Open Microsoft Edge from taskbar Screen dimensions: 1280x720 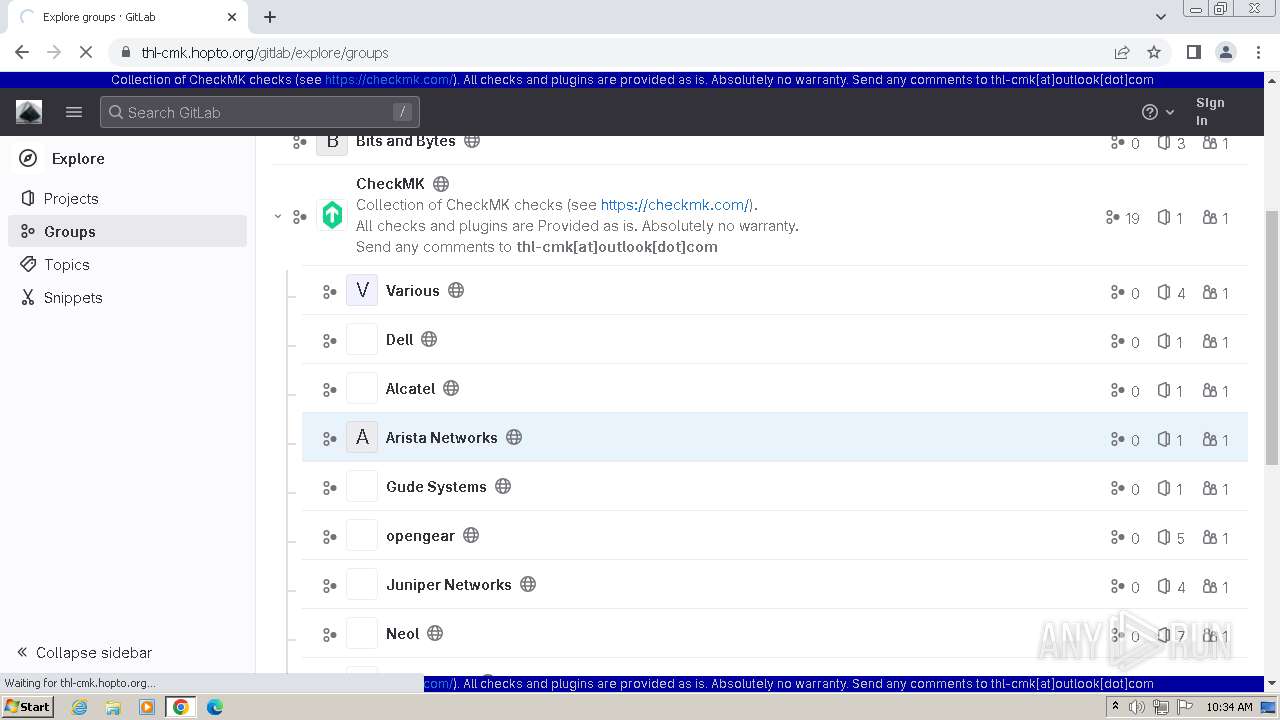click(214, 706)
